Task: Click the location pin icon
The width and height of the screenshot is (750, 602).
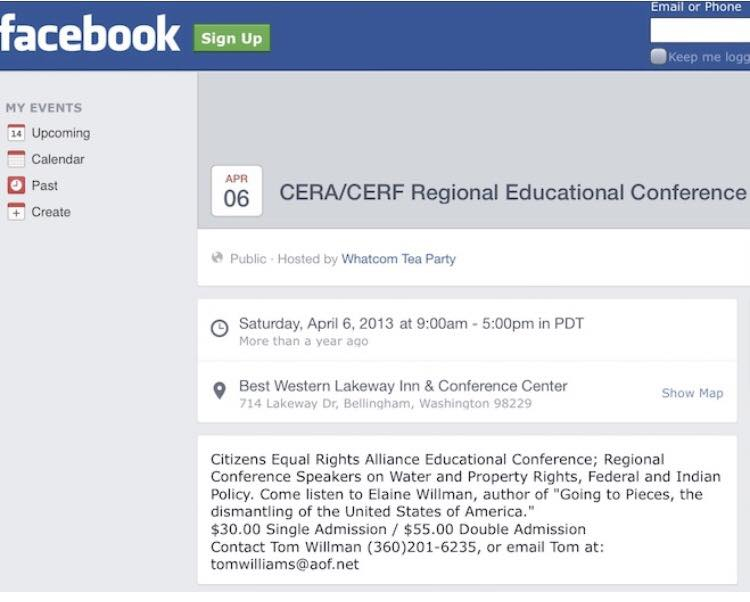Action: click(x=219, y=391)
